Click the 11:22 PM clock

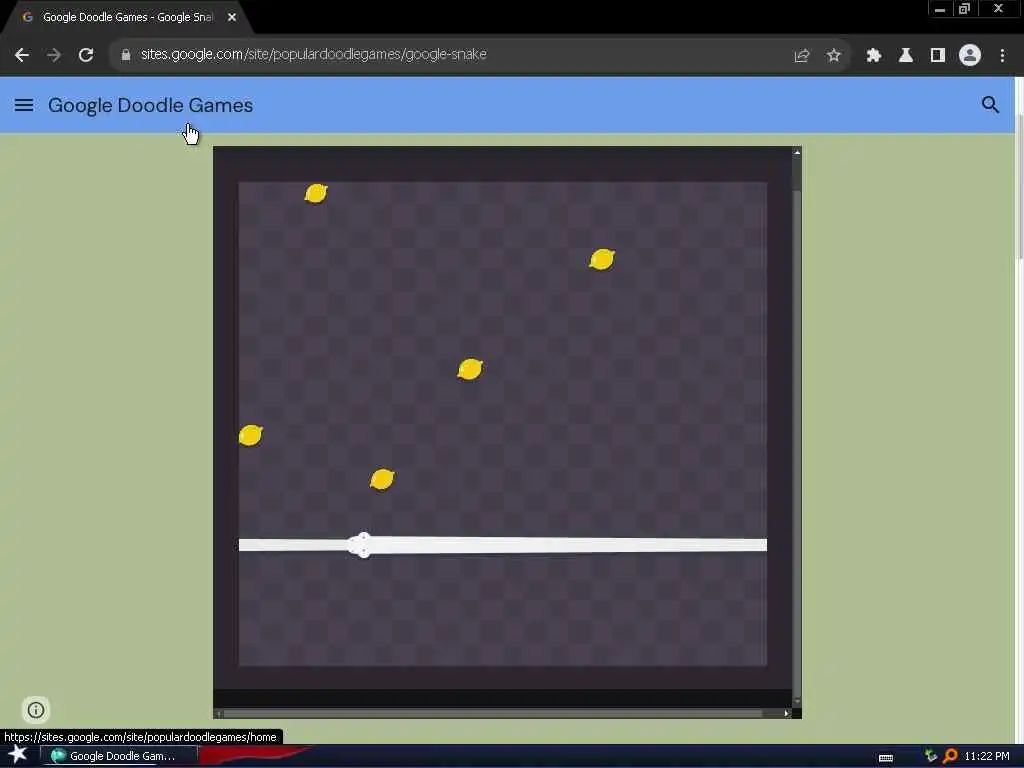(987, 756)
